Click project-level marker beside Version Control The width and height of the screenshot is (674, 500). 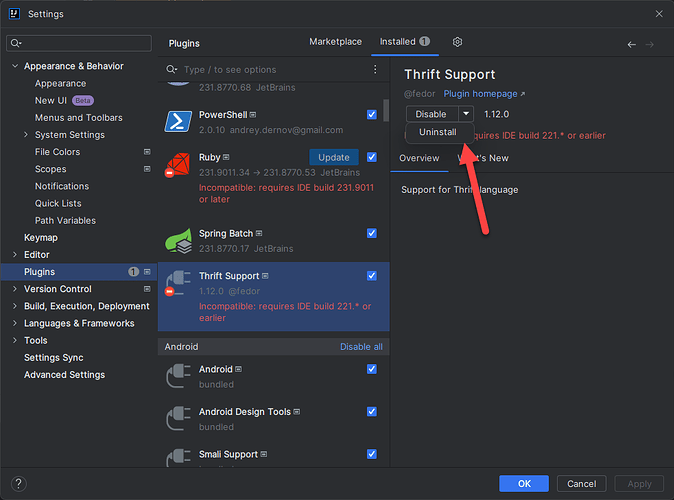point(147,289)
